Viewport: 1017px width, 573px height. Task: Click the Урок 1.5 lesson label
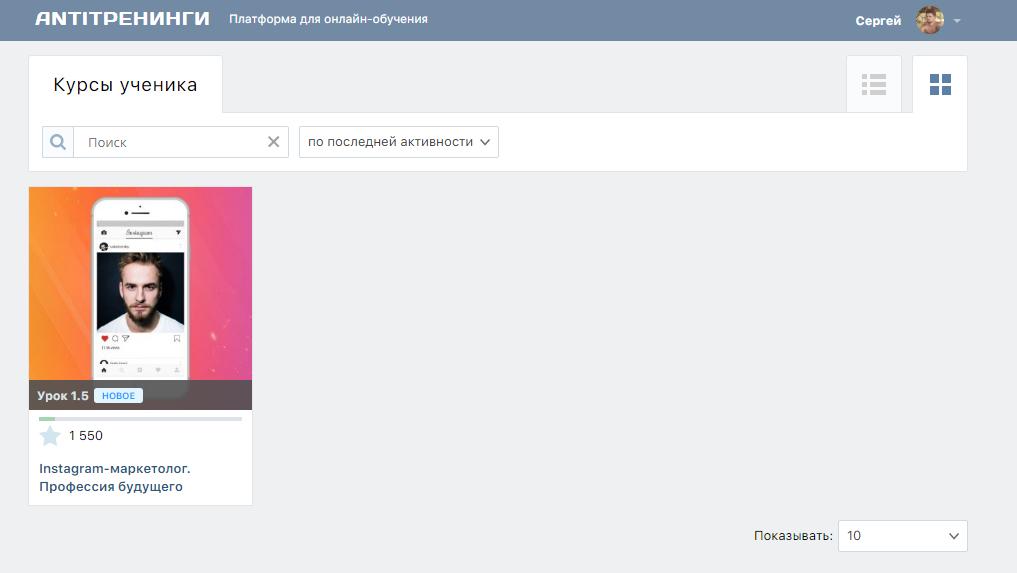63,396
